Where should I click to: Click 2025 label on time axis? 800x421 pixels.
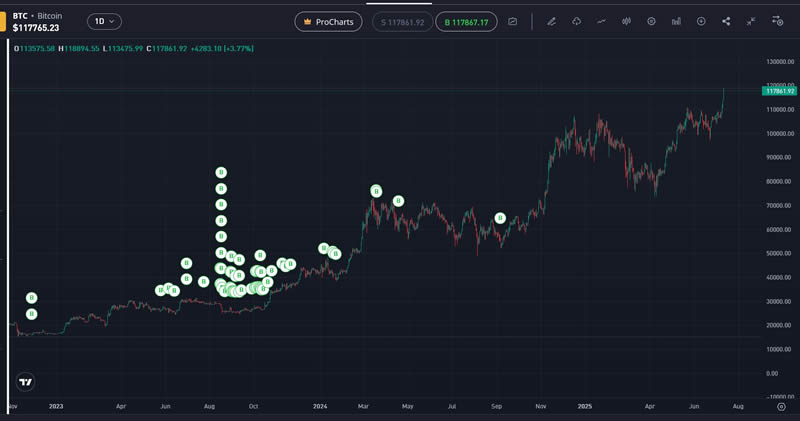click(585, 406)
